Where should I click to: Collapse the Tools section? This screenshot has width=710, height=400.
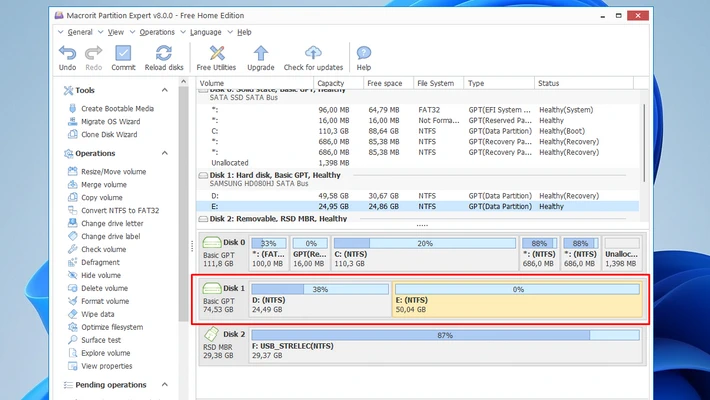(x=165, y=90)
